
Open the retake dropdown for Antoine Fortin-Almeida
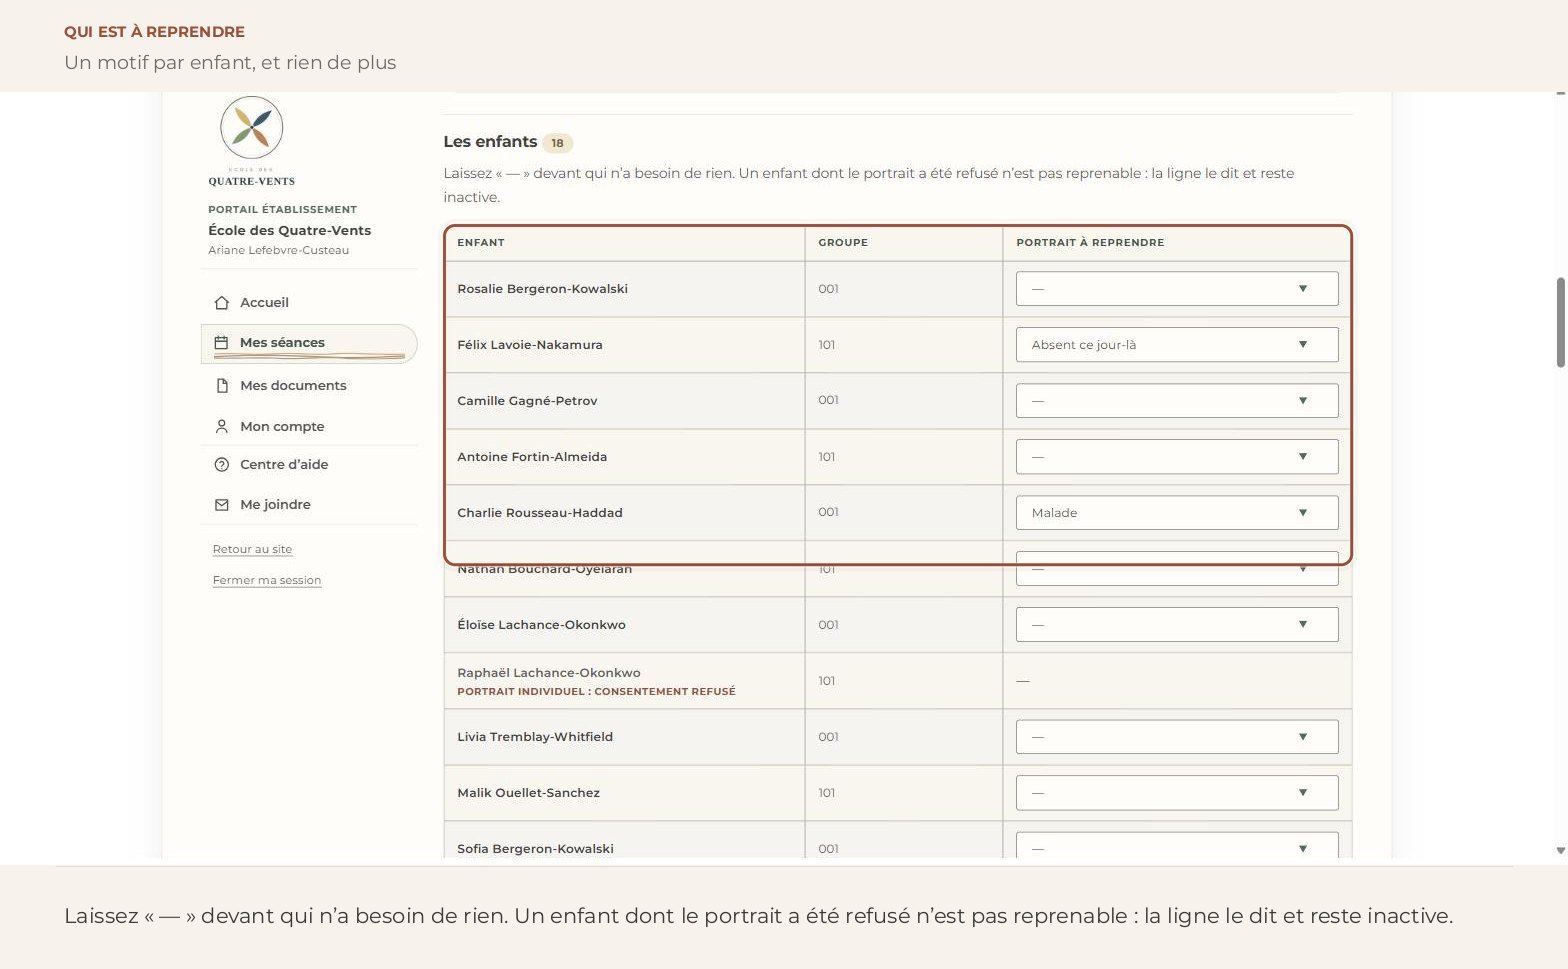[1177, 457]
